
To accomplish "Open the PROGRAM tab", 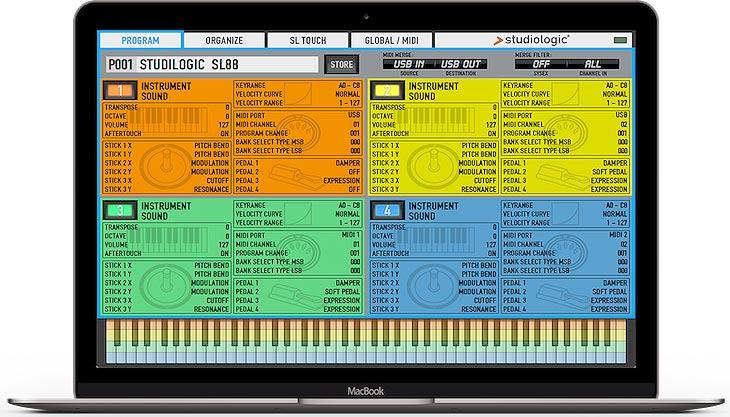I will pos(141,40).
